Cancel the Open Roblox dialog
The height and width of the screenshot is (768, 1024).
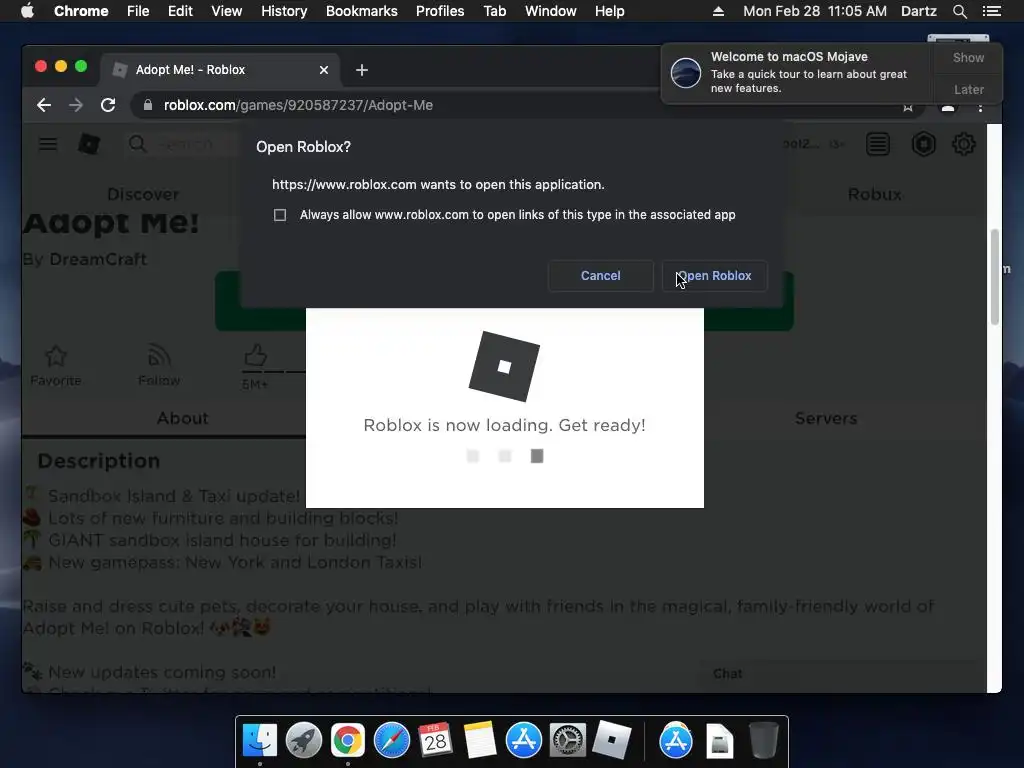tap(601, 276)
